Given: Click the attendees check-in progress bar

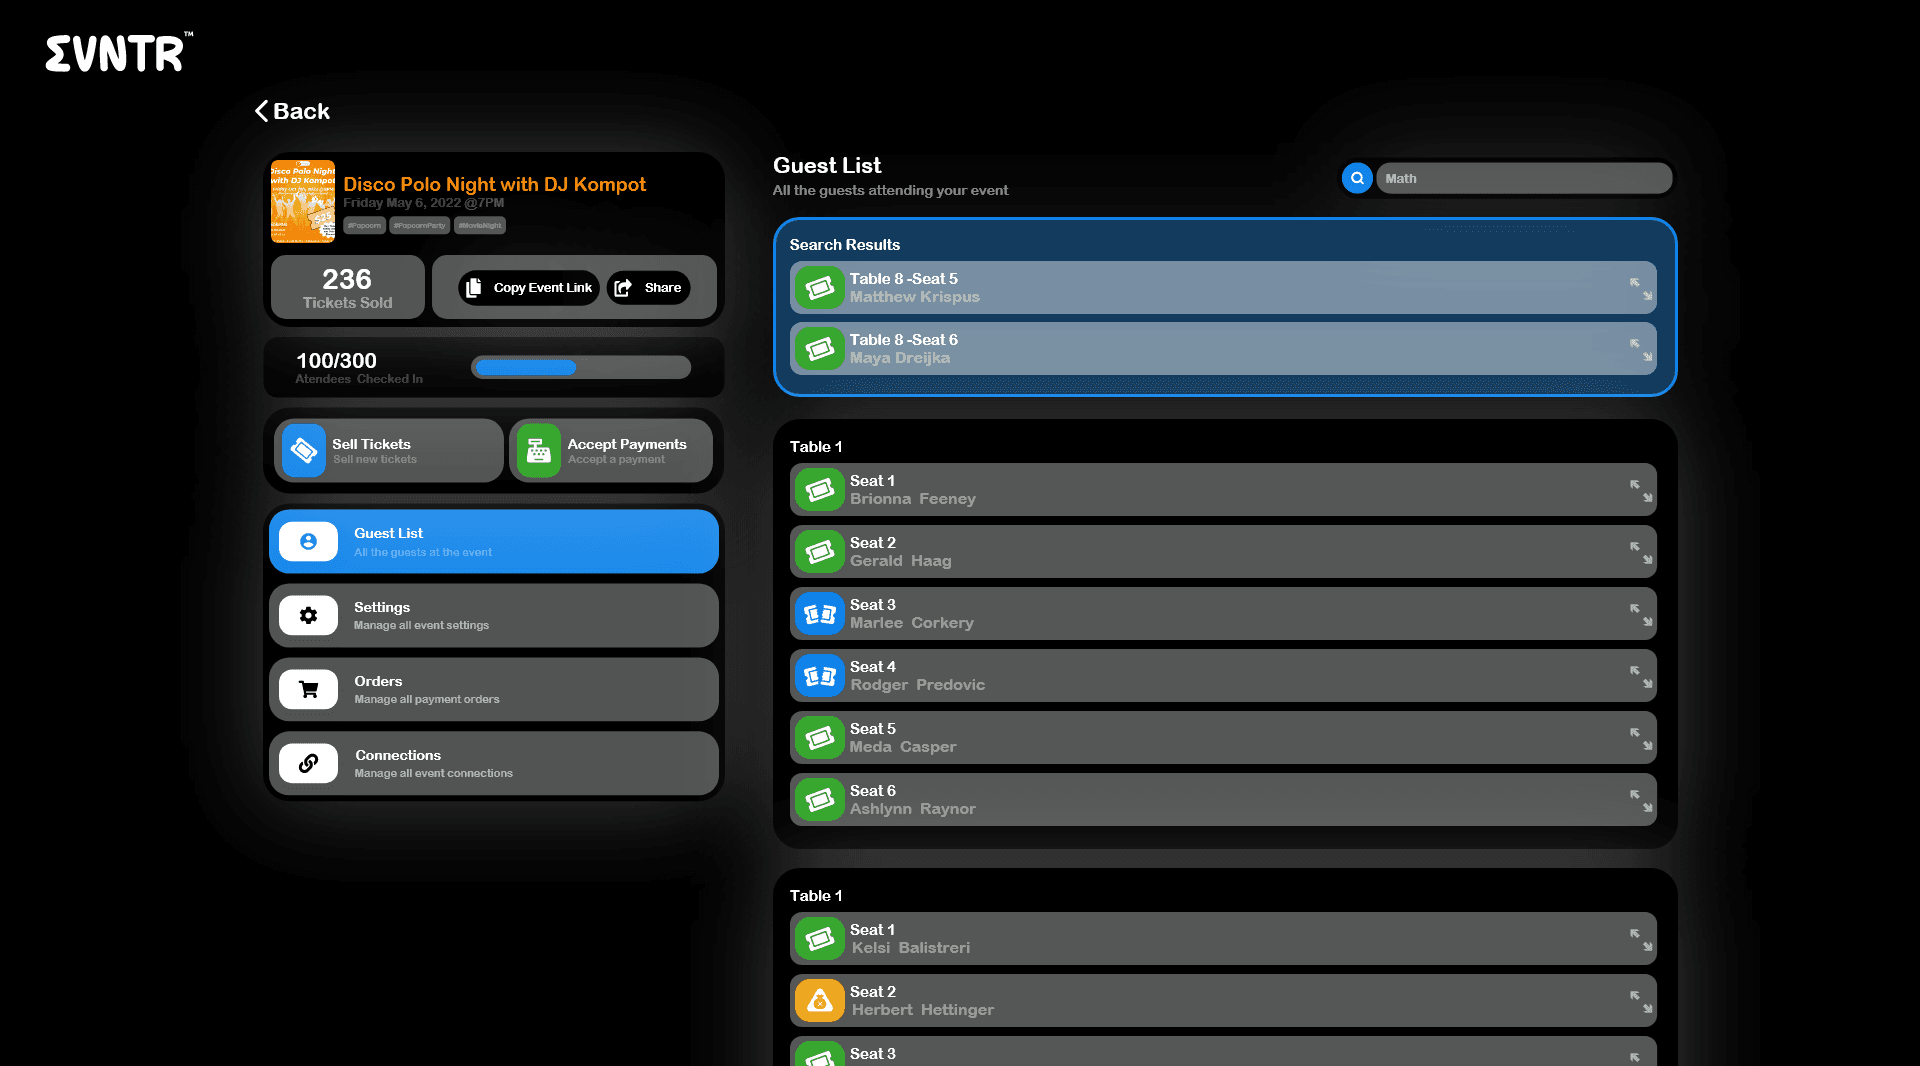Looking at the screenshot, I should [x=580, y=367].
